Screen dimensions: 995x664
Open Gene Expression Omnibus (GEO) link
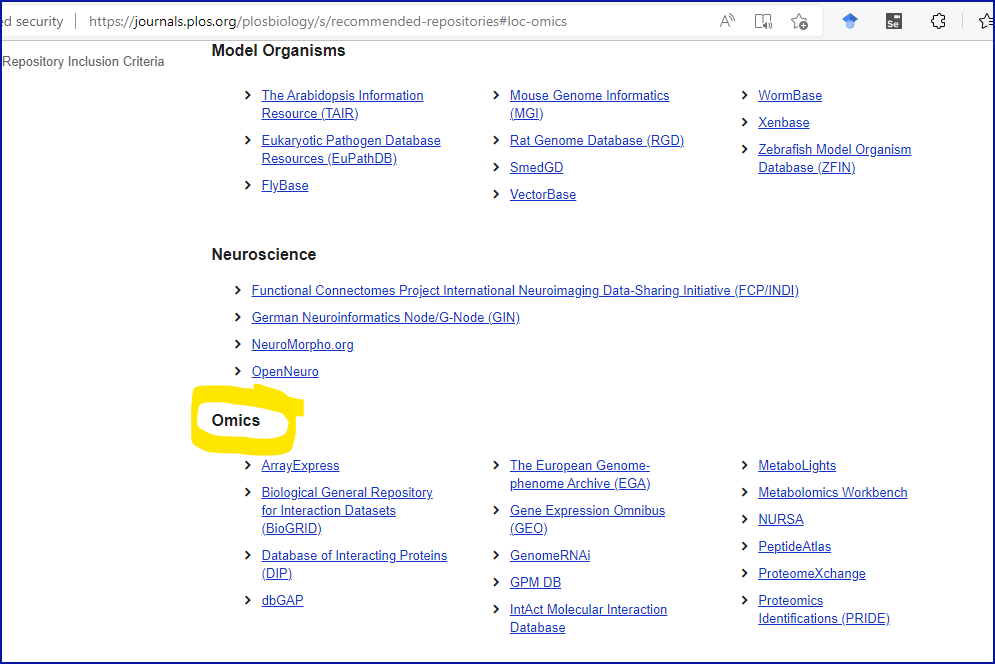pos(587,519)
